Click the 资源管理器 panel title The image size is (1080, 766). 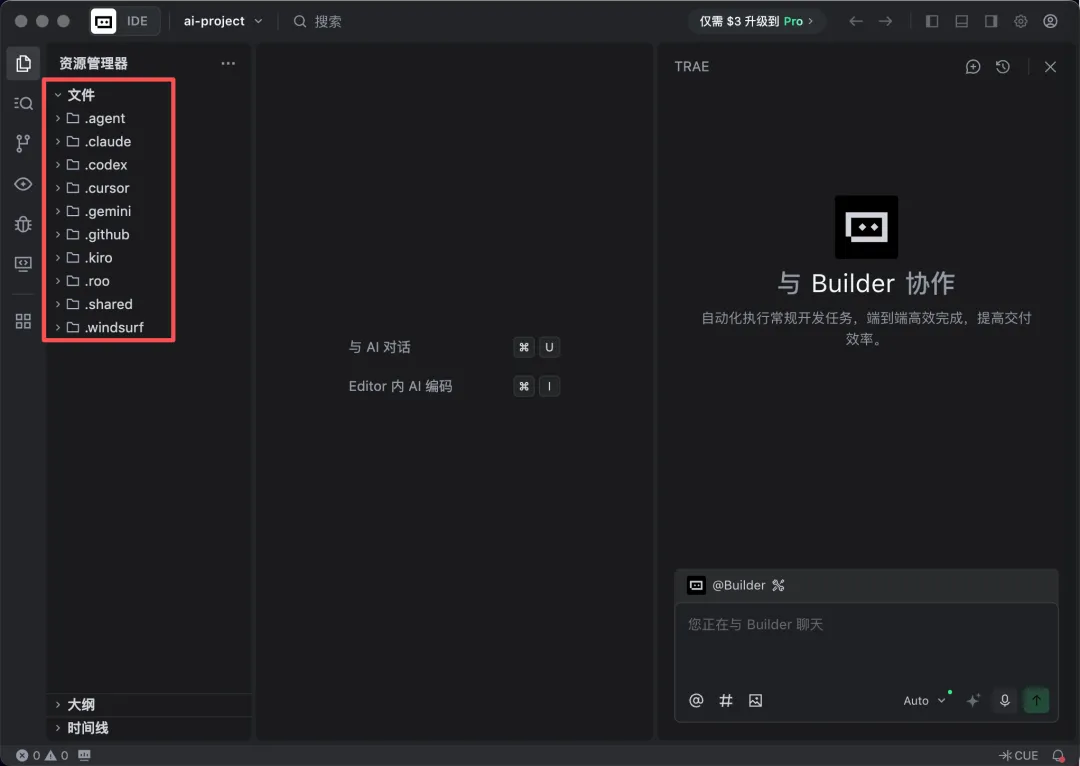click(94, 63)
